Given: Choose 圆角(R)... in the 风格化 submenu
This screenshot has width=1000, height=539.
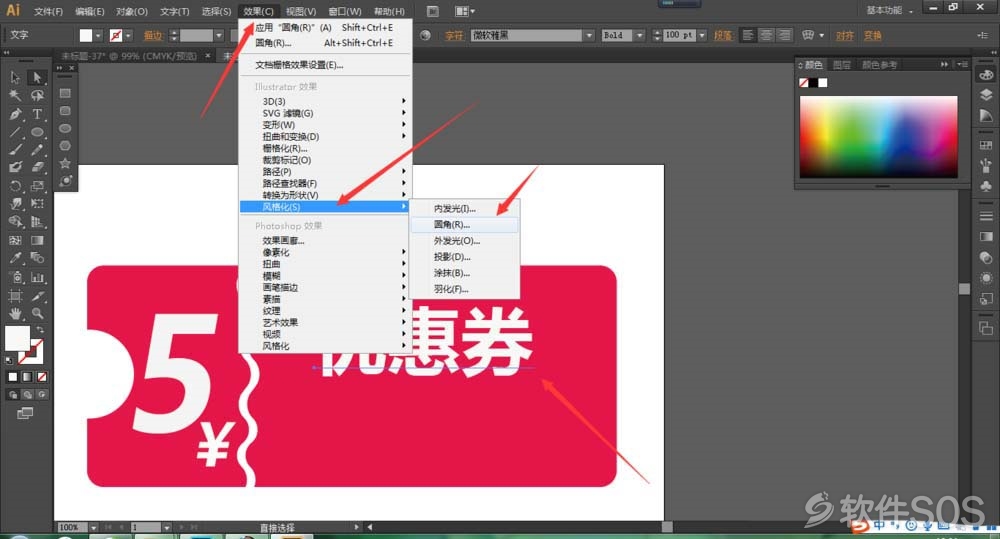Looking at the screenshot, I should tap(464, 225).
